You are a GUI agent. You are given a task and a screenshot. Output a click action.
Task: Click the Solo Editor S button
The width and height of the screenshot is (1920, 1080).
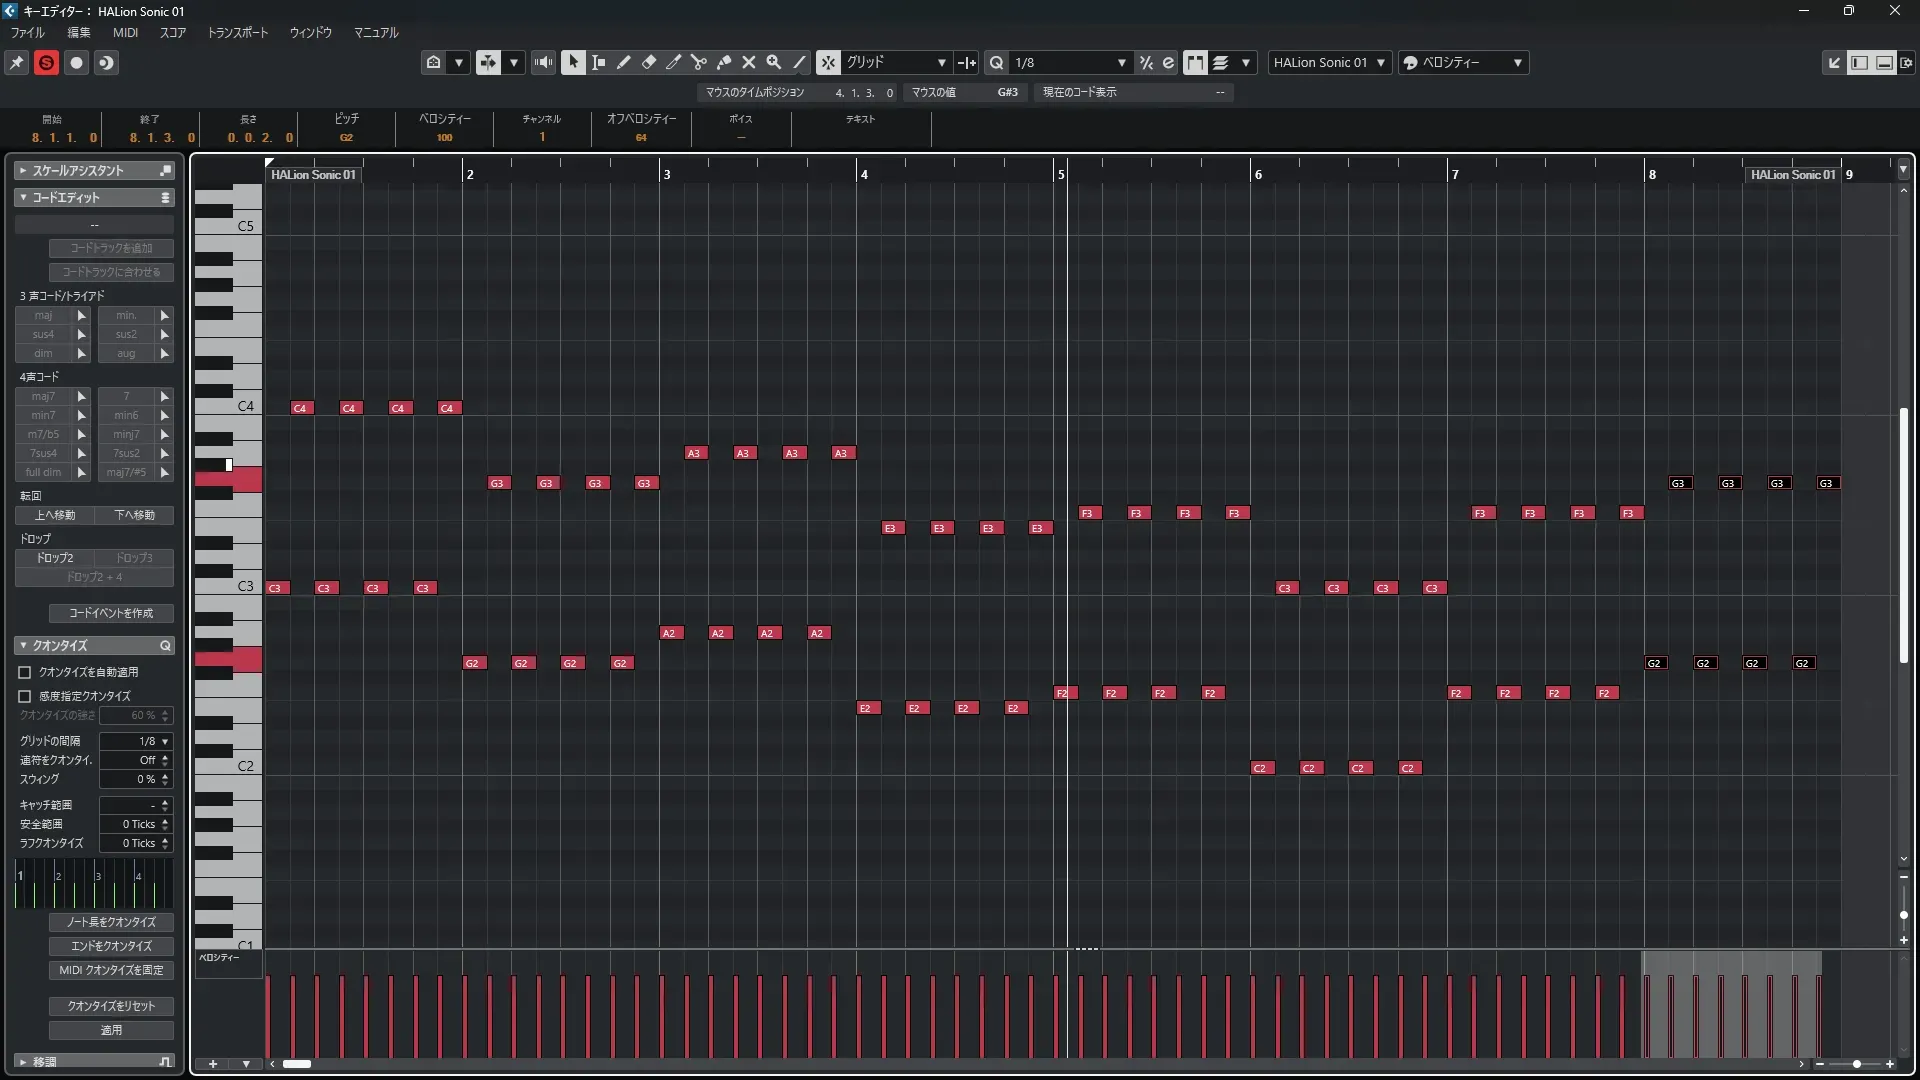click(46, 62)
